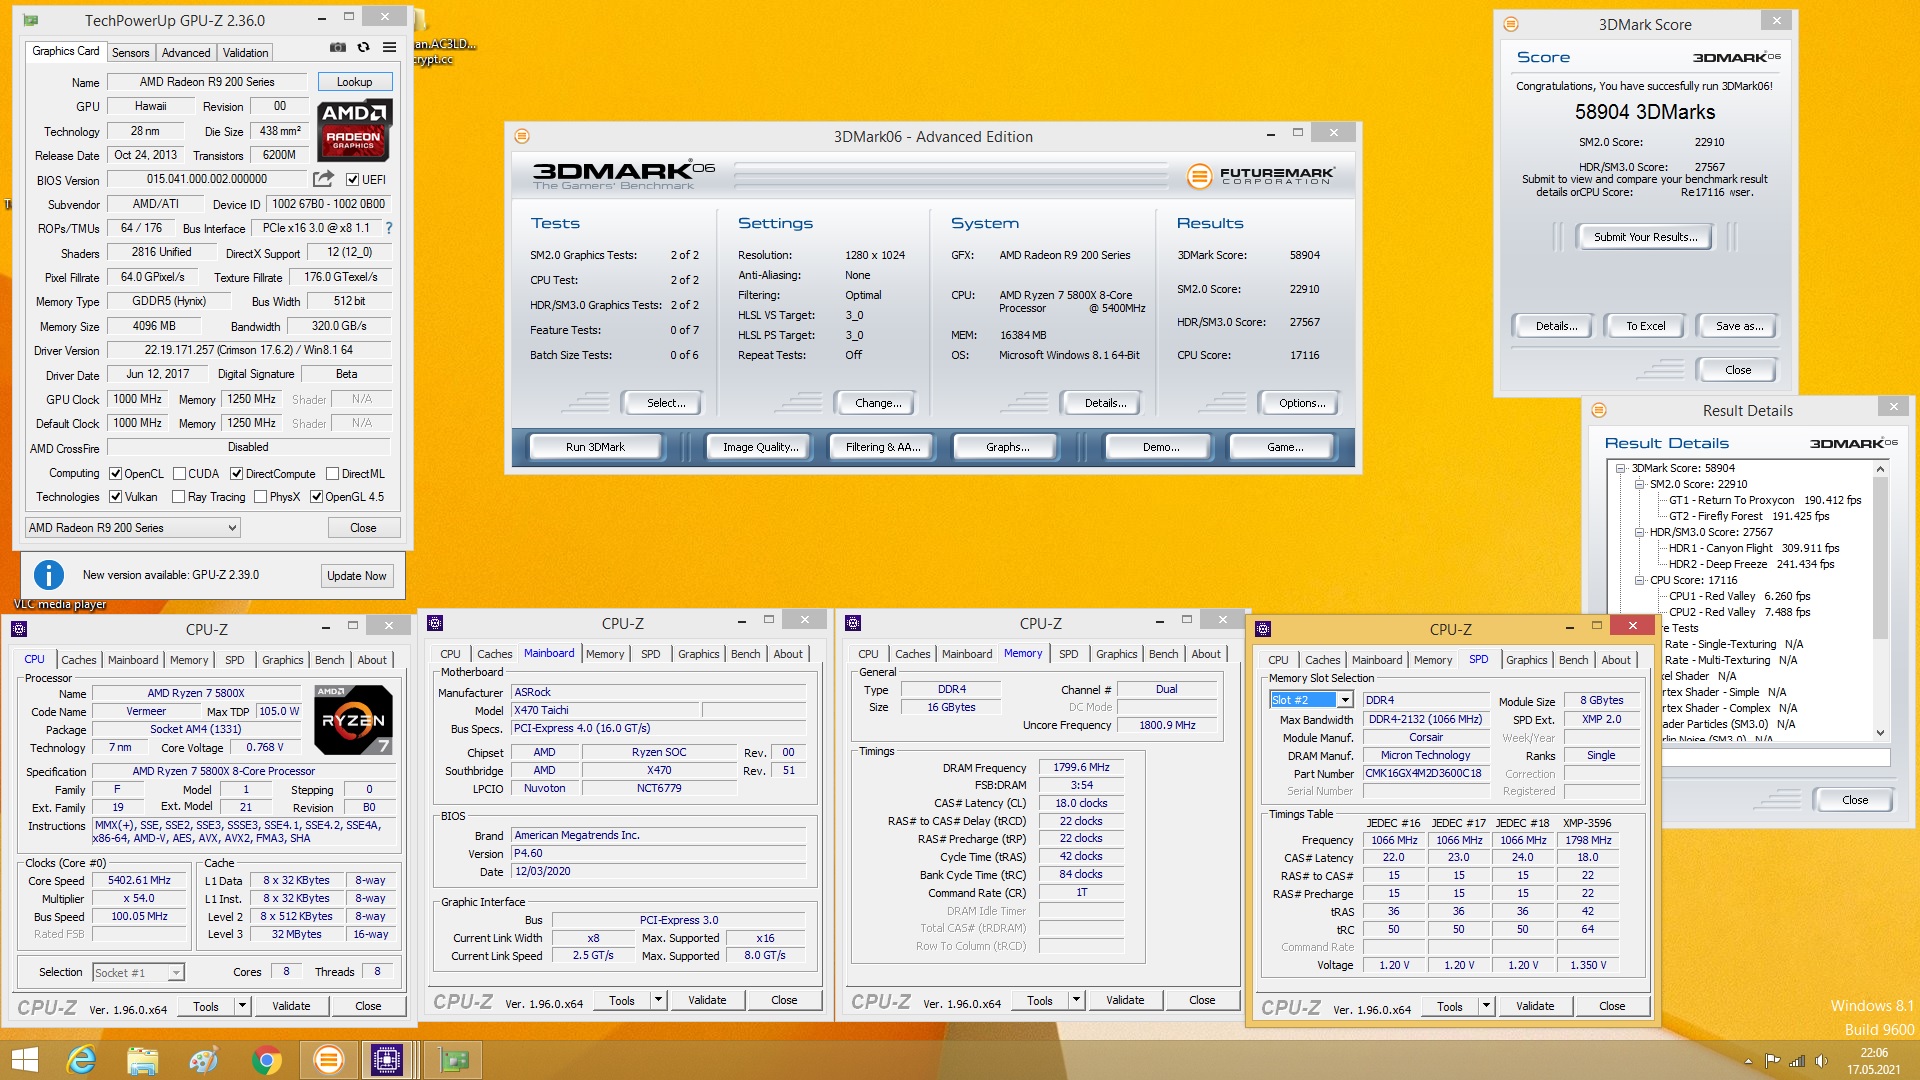Viewport: 1920px width, 1080px height.
Task: Open the Slot #2 memory slot dropdown
Action: (1311, 700)
